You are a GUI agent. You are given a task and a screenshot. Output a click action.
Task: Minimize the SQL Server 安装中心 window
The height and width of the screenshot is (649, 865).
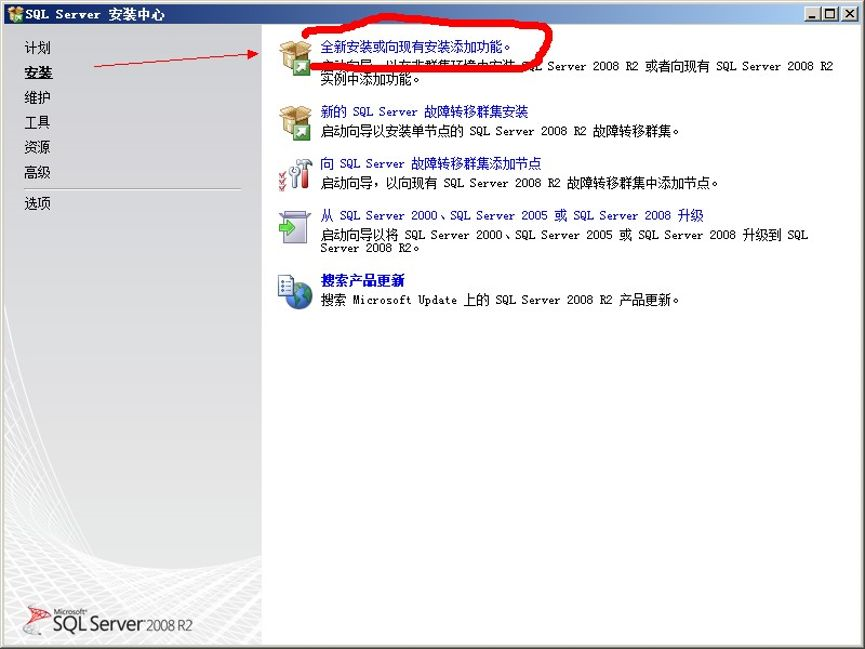tap(813, 14)
